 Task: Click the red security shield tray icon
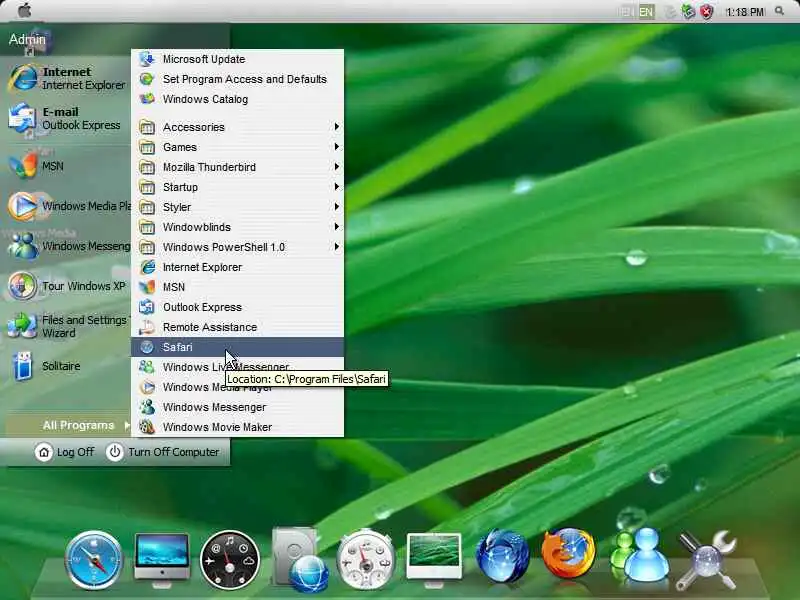pos(707,12)
